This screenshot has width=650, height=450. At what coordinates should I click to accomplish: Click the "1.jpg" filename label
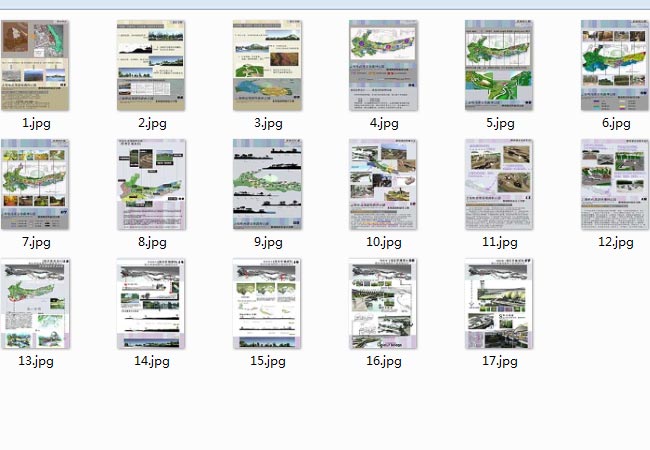[x=36, y=123]
